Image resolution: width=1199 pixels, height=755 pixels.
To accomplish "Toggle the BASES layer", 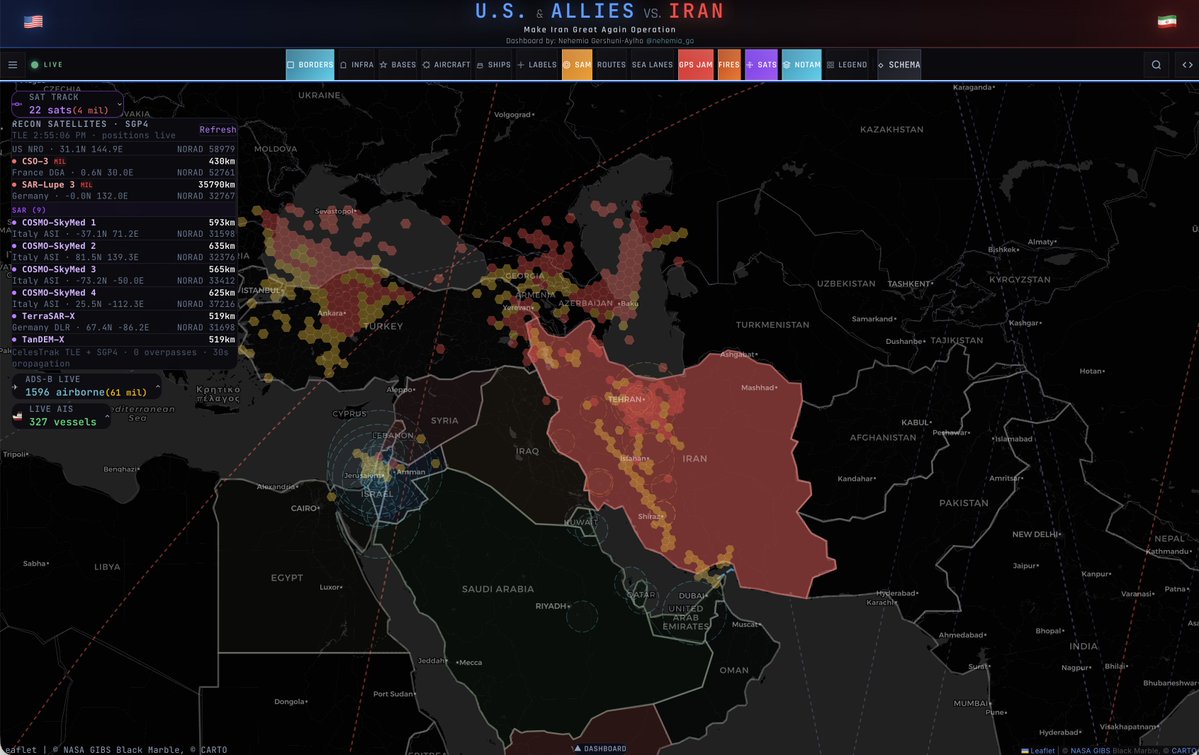I will click(398, 65).
